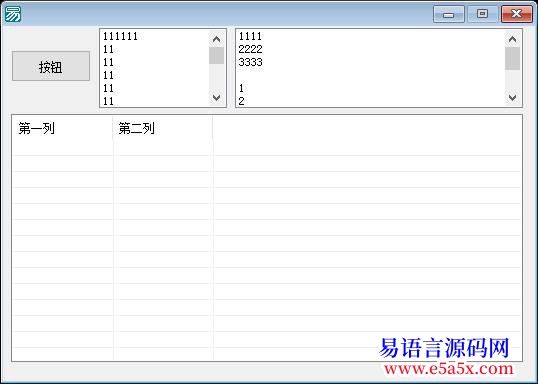
Task: Minimize the window
Action: click(448, 14)
